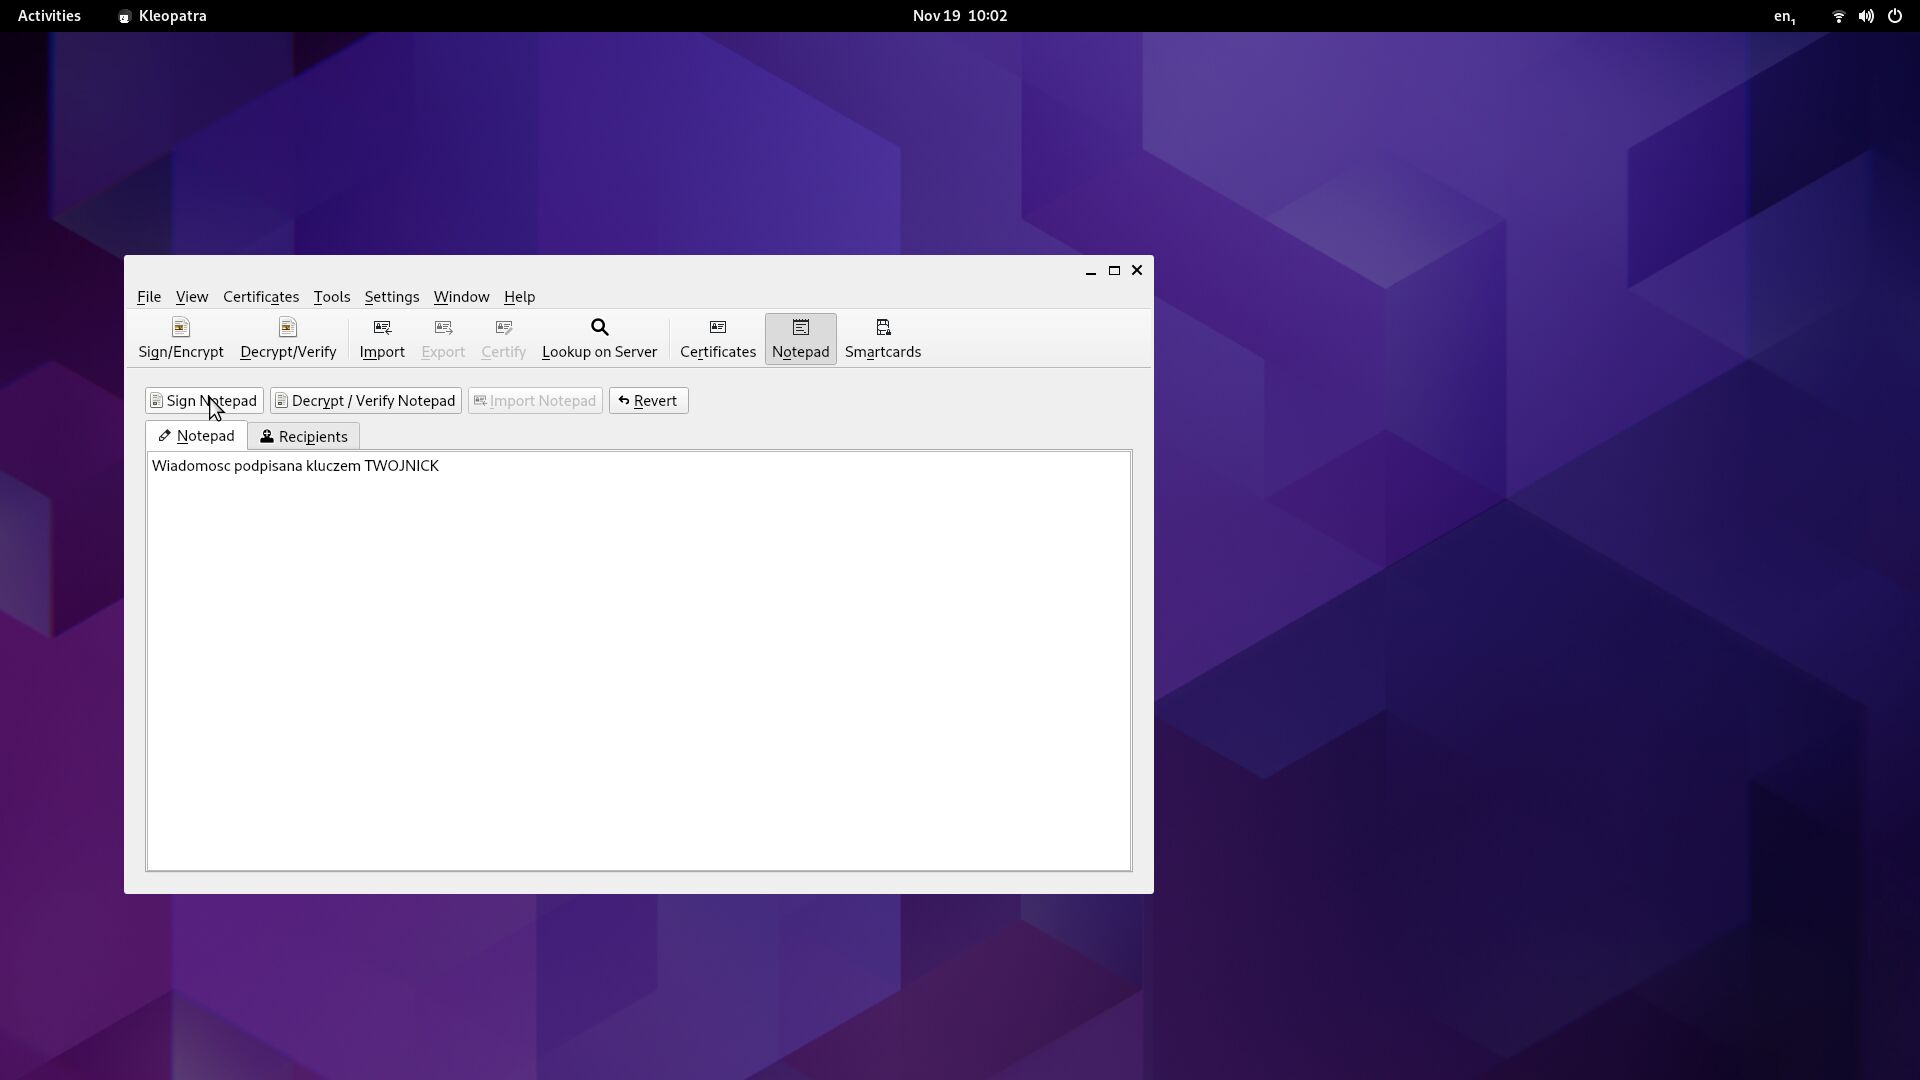Viewport: 1920px width, 1080px height.
Task: Click Decrypt / Verify Notepad button
Action: tap(365, 400)
